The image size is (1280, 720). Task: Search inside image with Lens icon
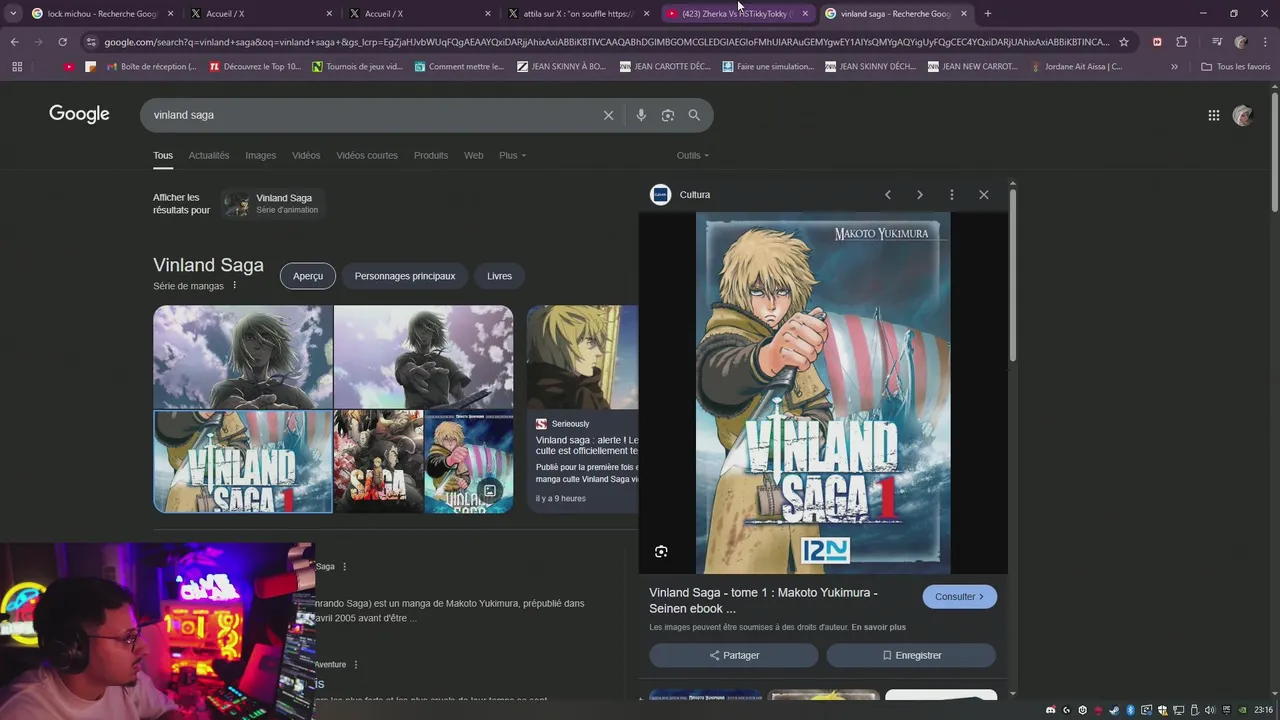click(661, 552)
